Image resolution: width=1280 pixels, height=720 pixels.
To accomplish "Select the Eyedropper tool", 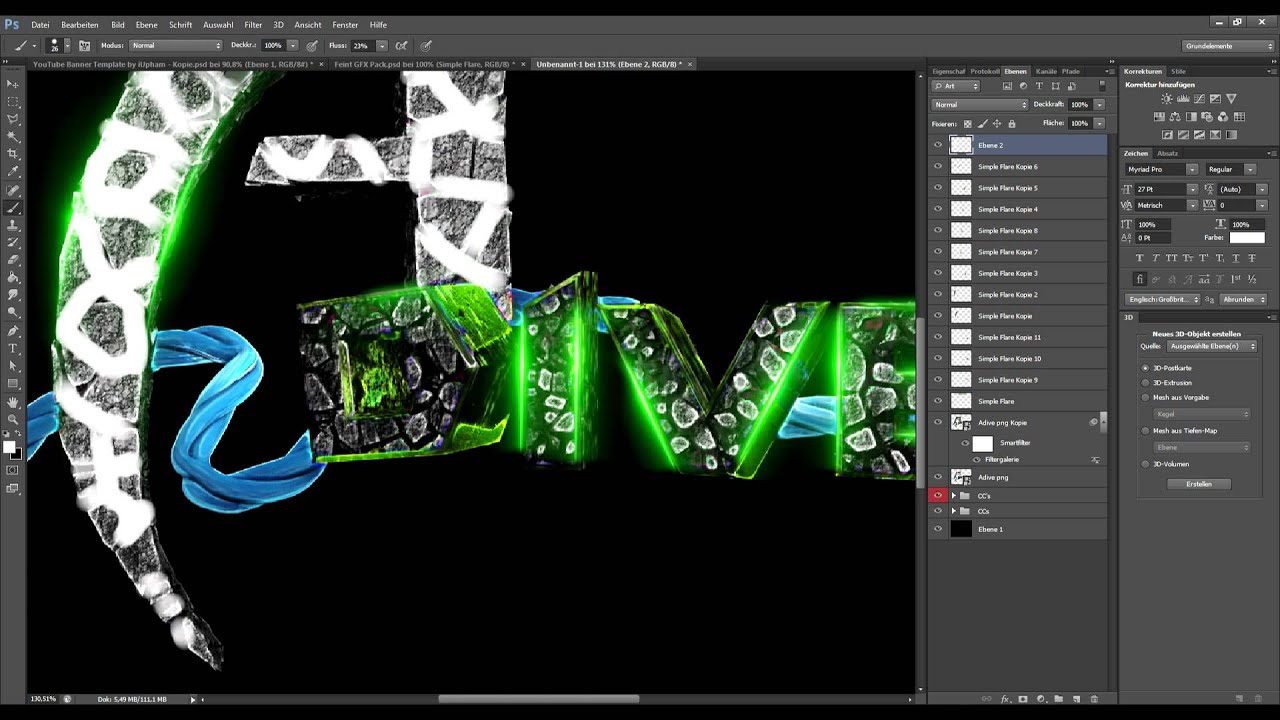I will coord(13,172).
